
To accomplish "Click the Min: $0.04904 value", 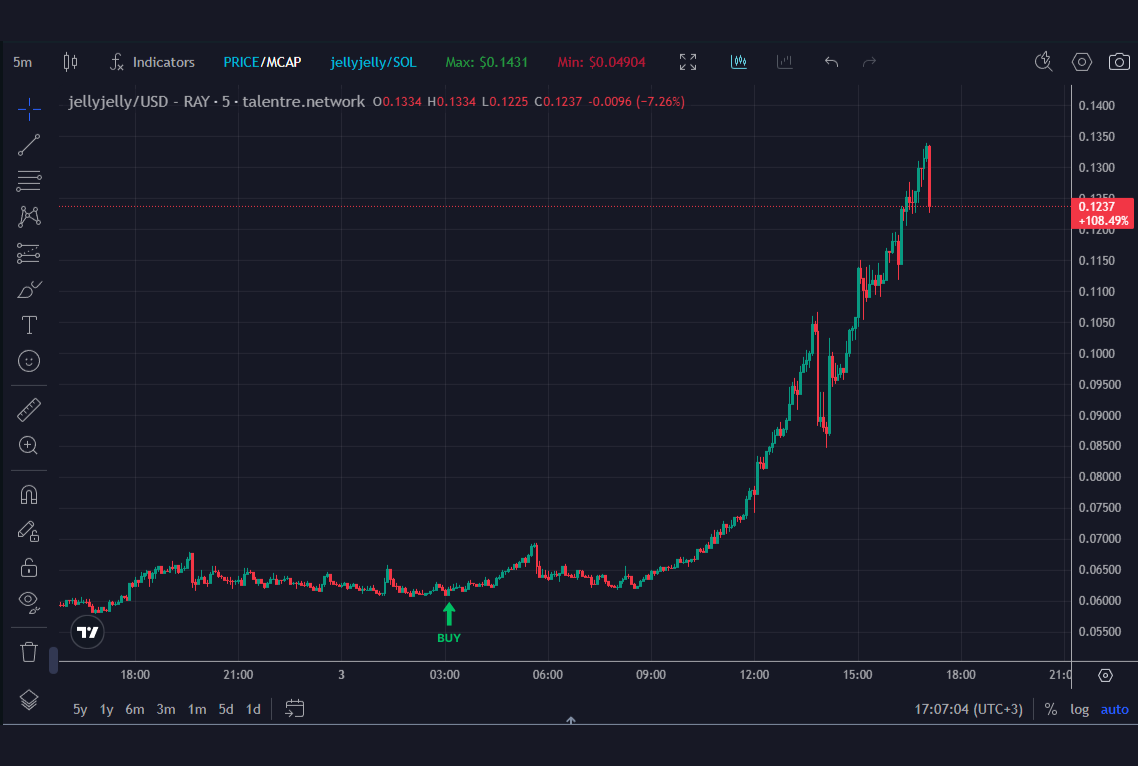I will (x=602, y=62).
